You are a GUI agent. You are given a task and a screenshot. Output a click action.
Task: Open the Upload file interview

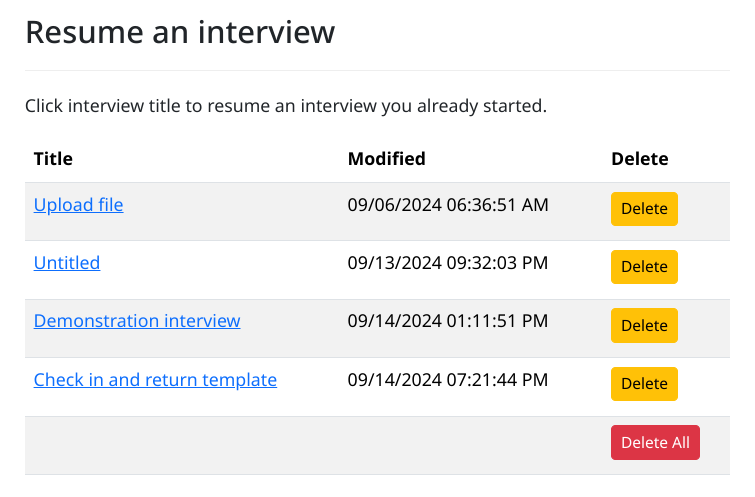tap(78, 205)
